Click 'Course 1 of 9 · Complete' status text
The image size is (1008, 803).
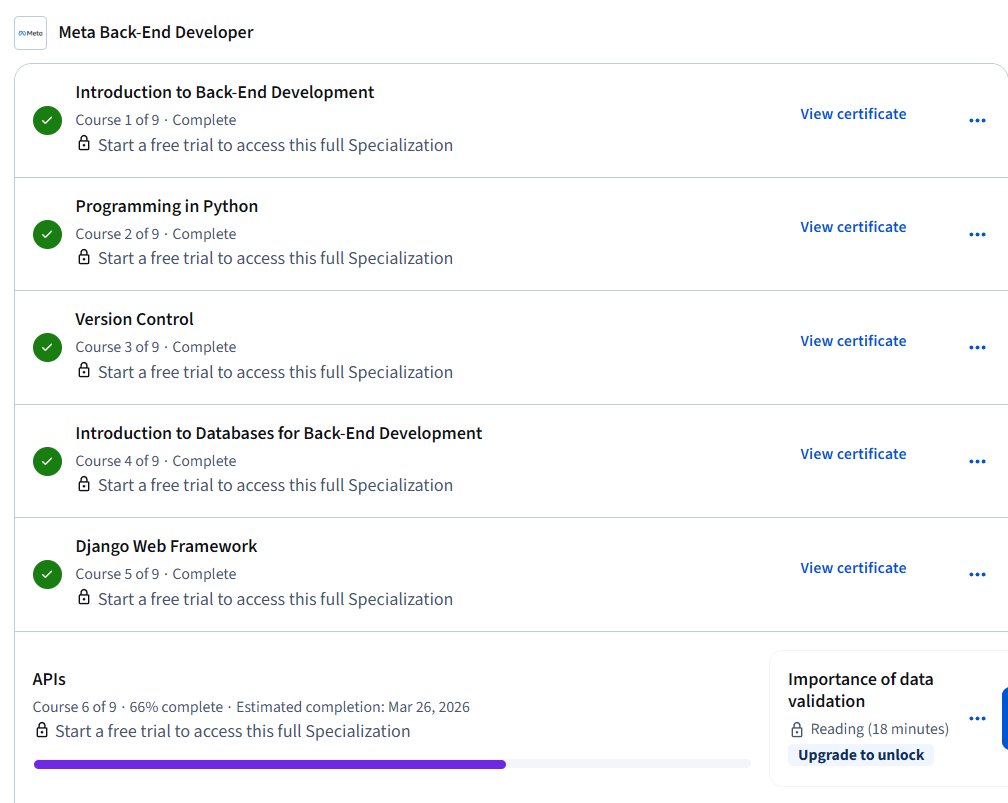156,120
